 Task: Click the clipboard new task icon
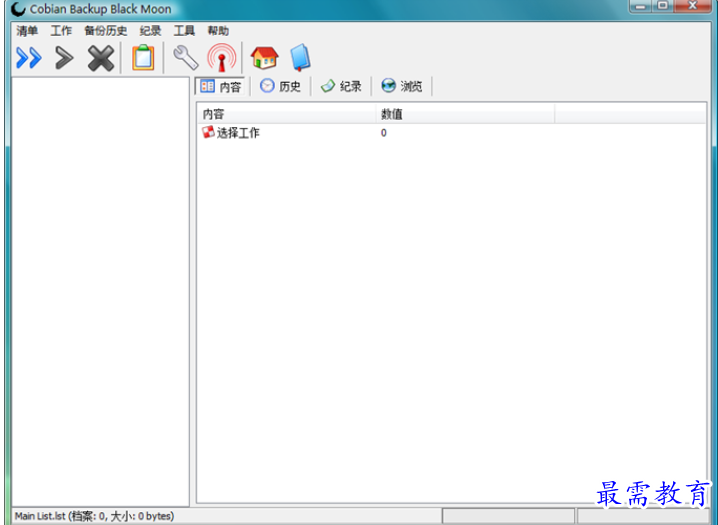pyautogui.click(x=143, y=58)
